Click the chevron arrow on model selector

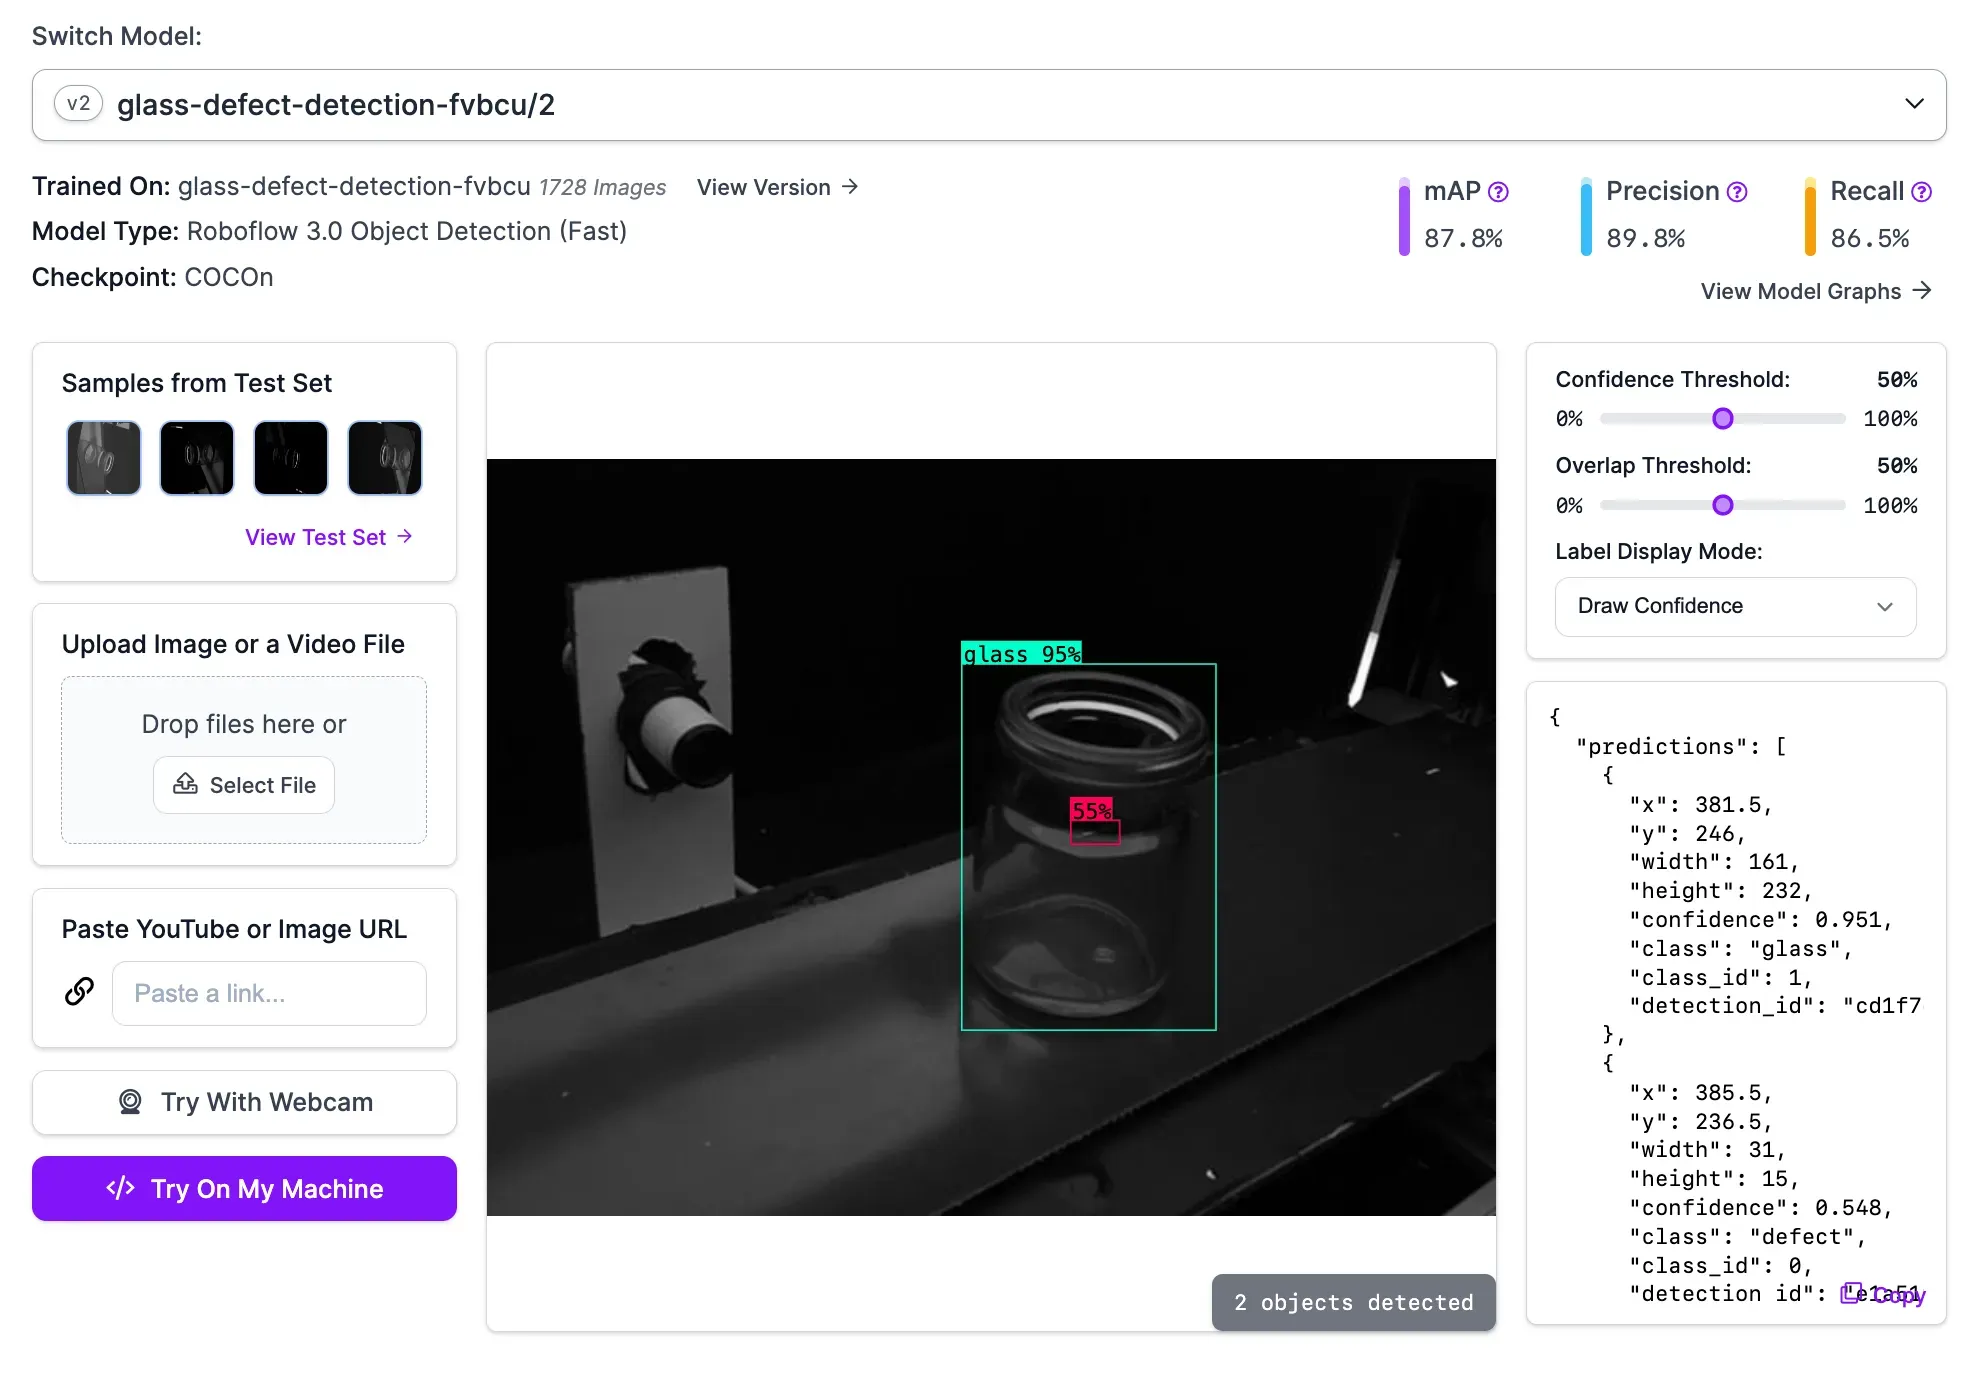click(x=1914, y=104)
